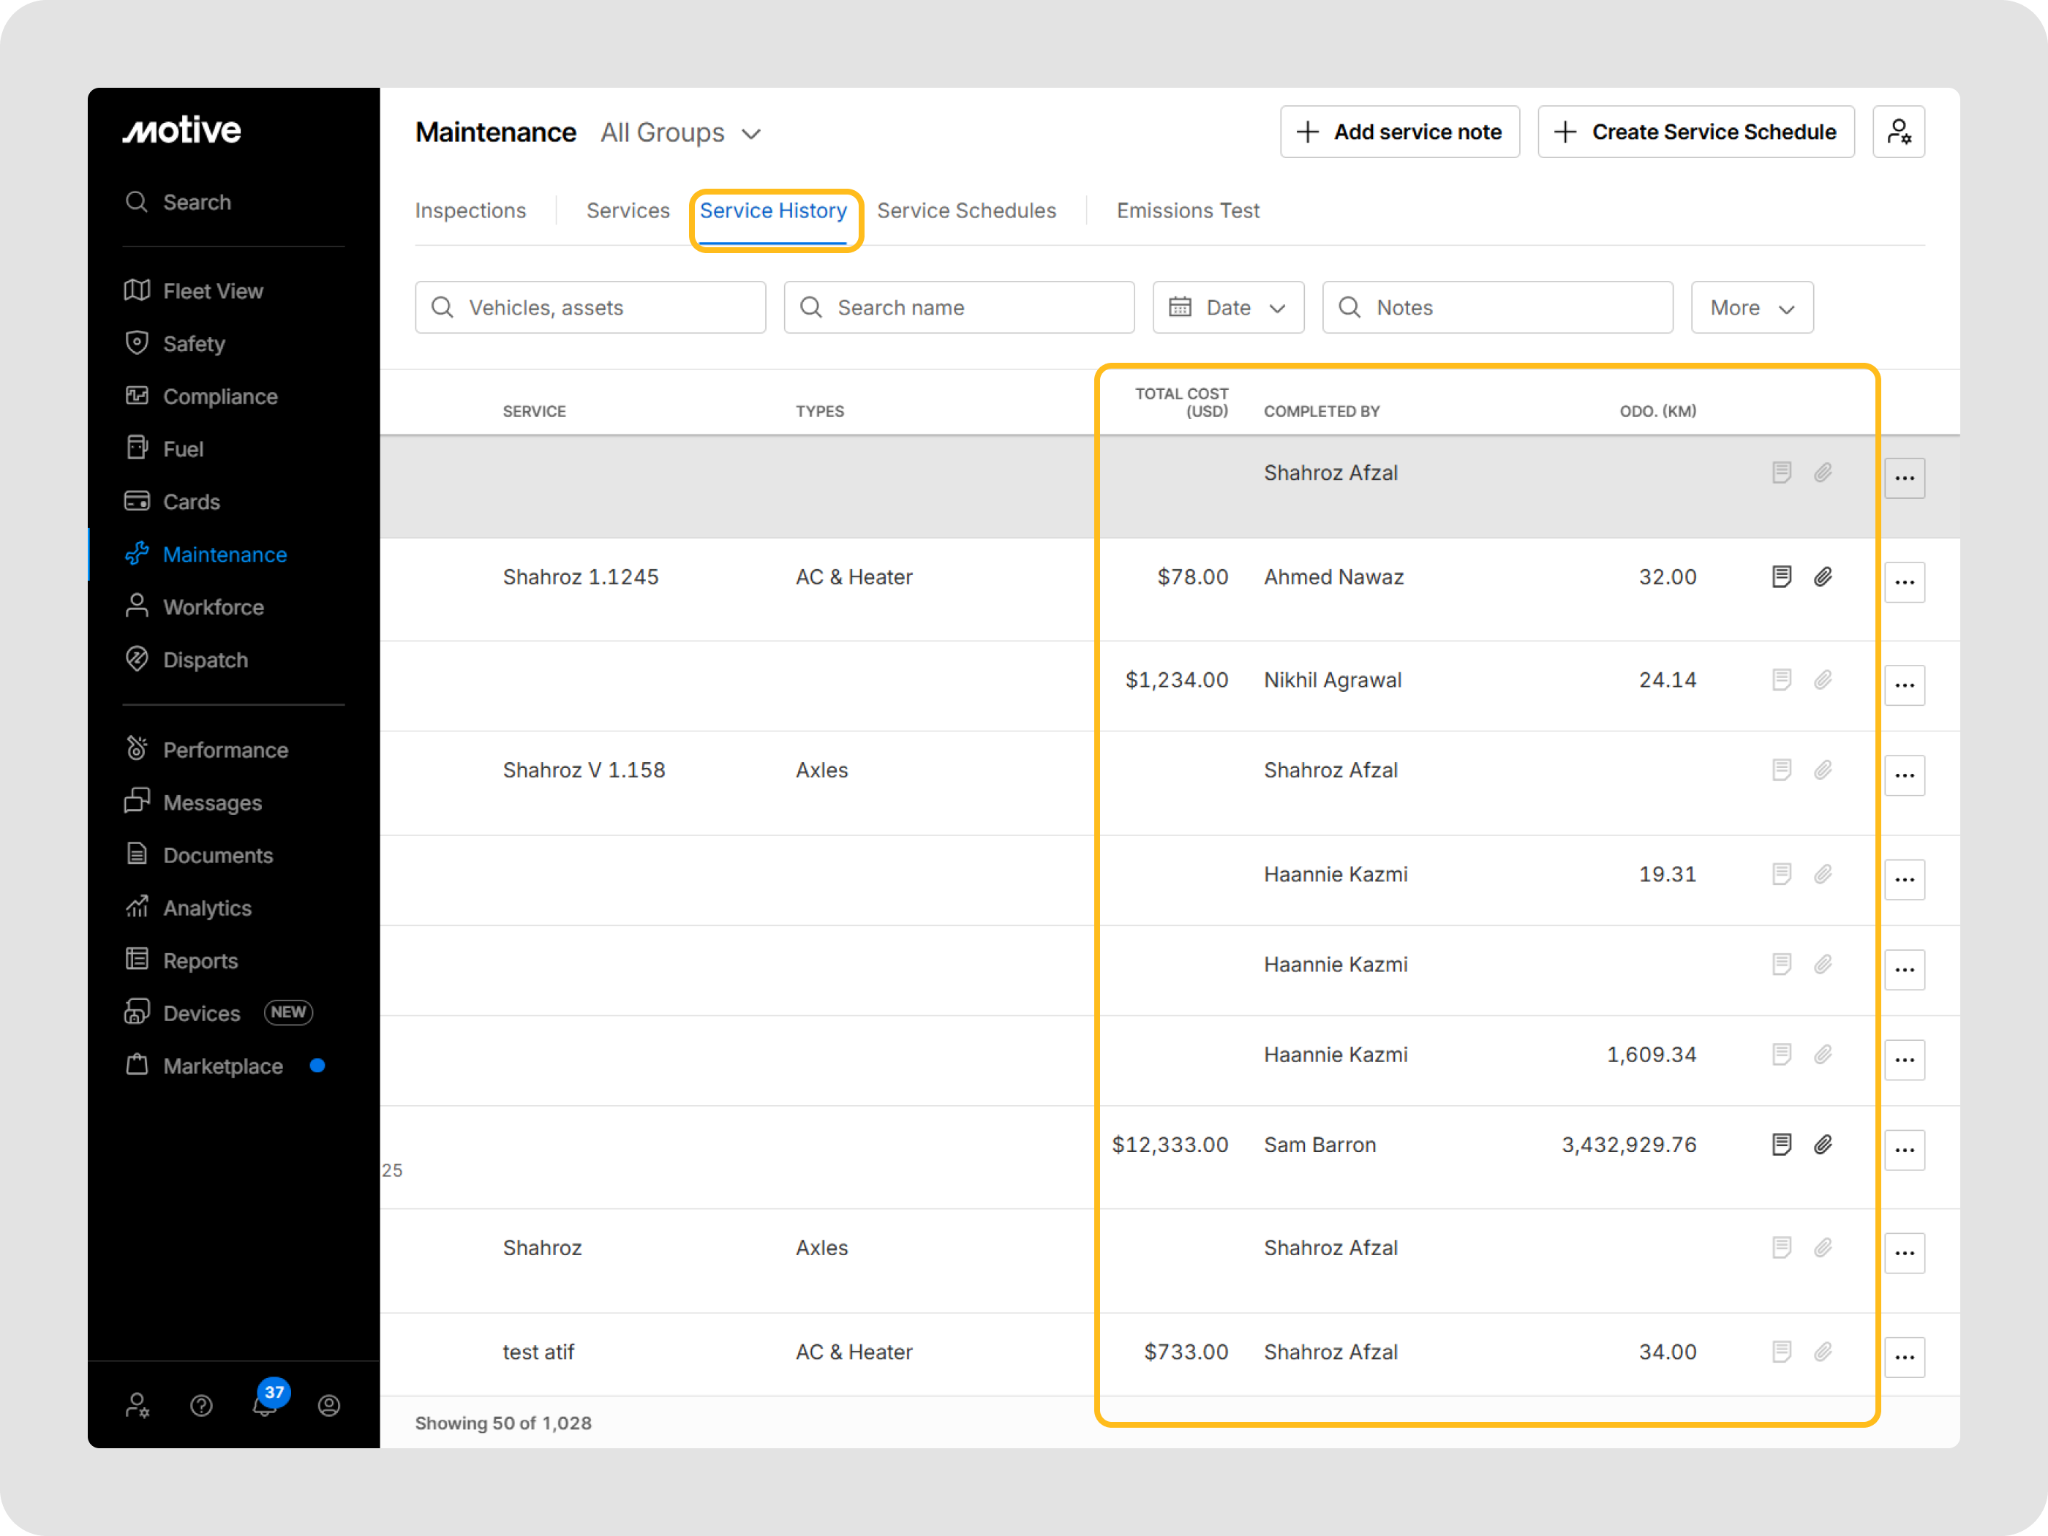The width and height of the screenshot is (2048, 1536).
Task: Click the Vehicles, assets search field
Action: (x=590, y=308)
